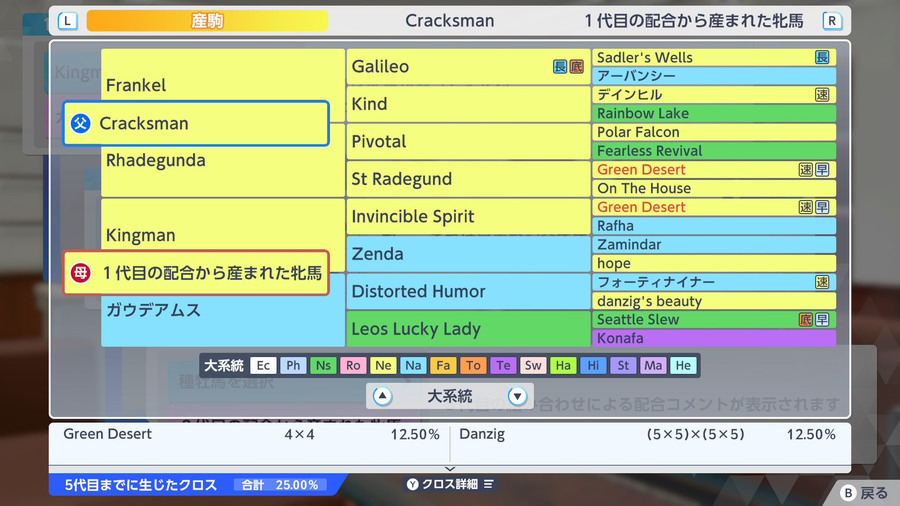The height and width of the screenshot is (506, 900).
Task: Click the L shoulder button icon
Action: [68, 21]
